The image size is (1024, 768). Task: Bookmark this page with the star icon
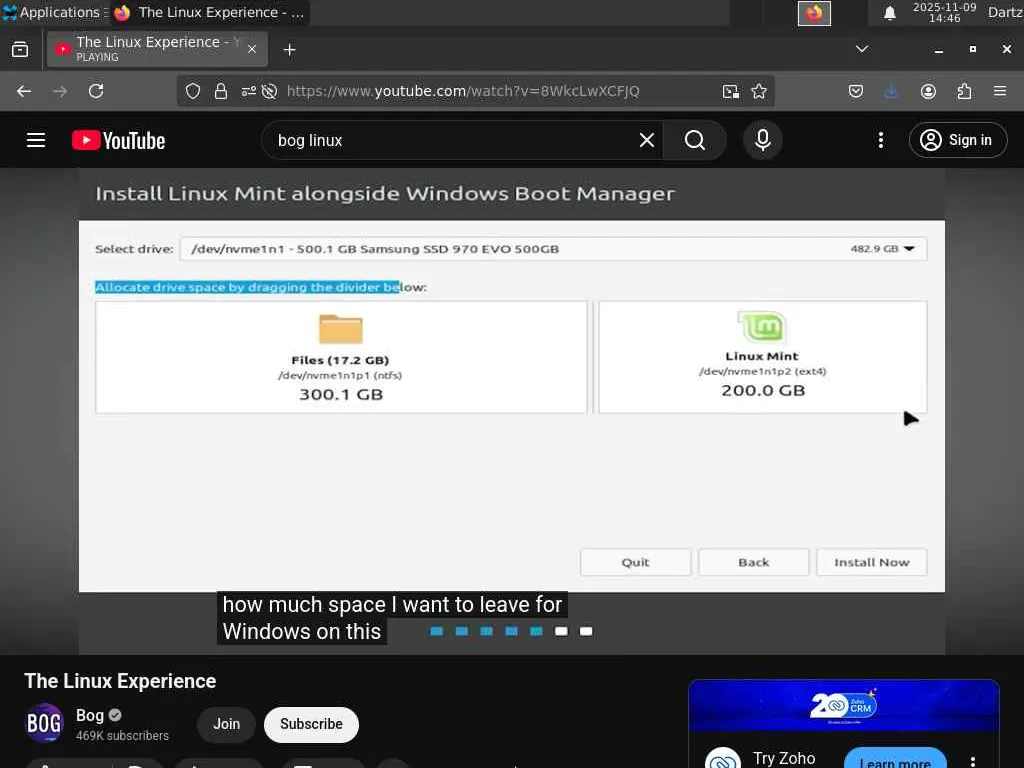(759, 91)
